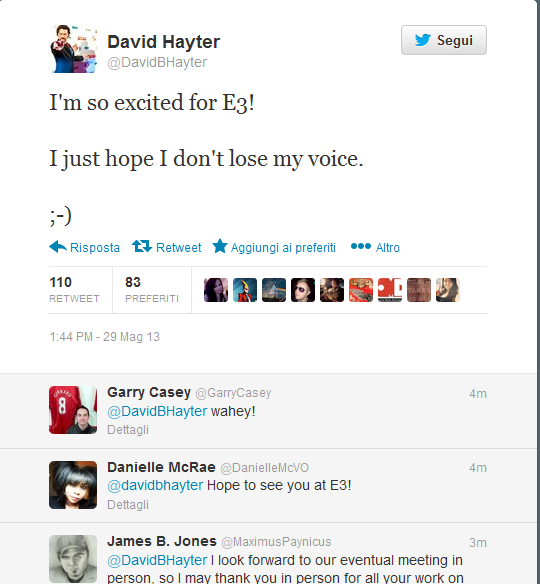The width and height of the screenshot is (540, 584).
Task: Open Garry Casey's avatar with red jersey
Action: [73, 410]
